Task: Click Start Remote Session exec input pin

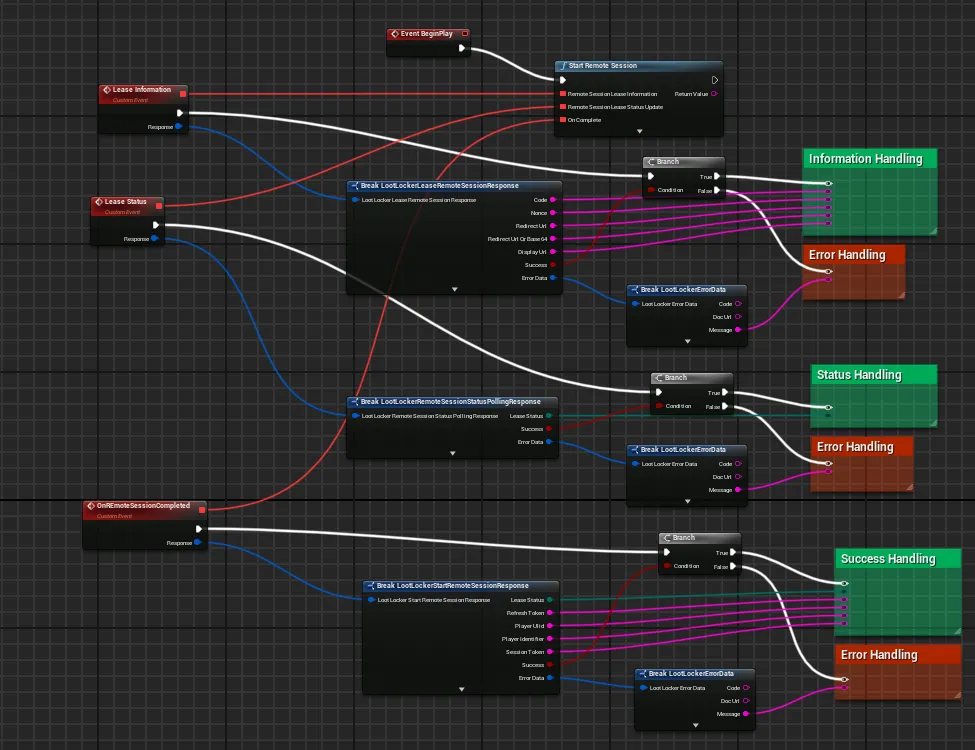Action: (x=563, y=80)
